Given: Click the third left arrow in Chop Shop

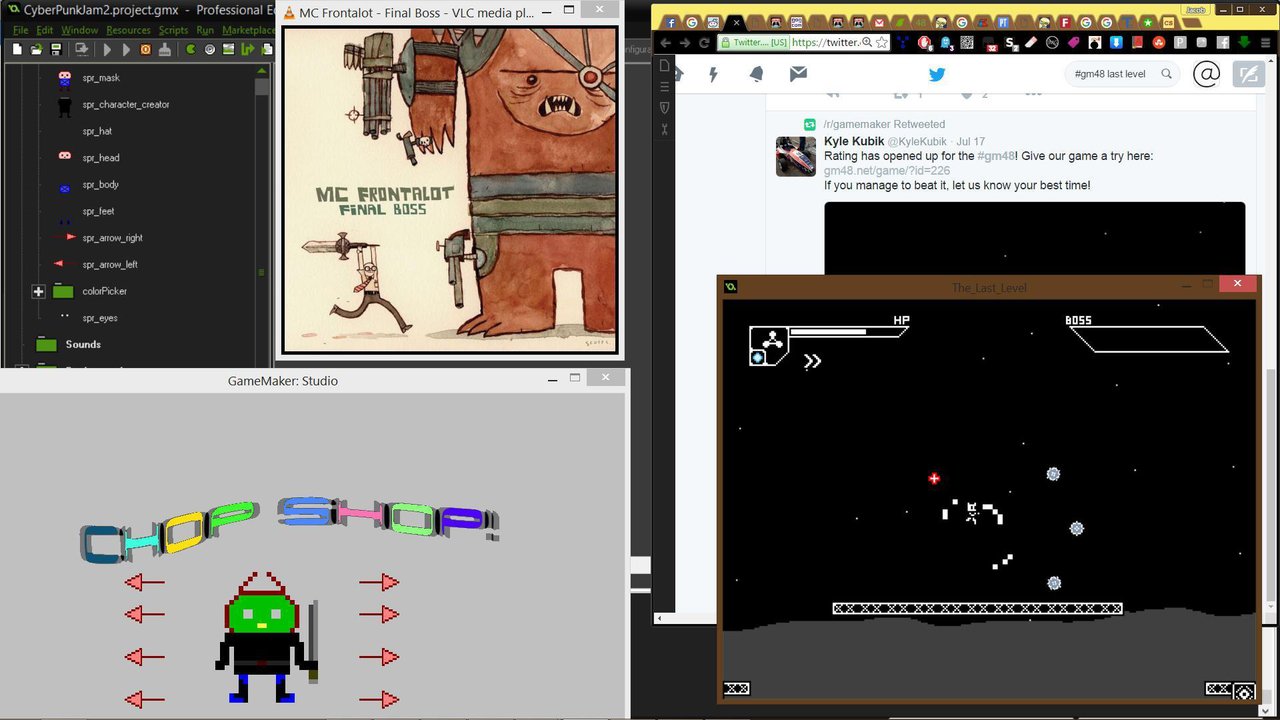Looking at the screenshot, I should pos(145,657).
